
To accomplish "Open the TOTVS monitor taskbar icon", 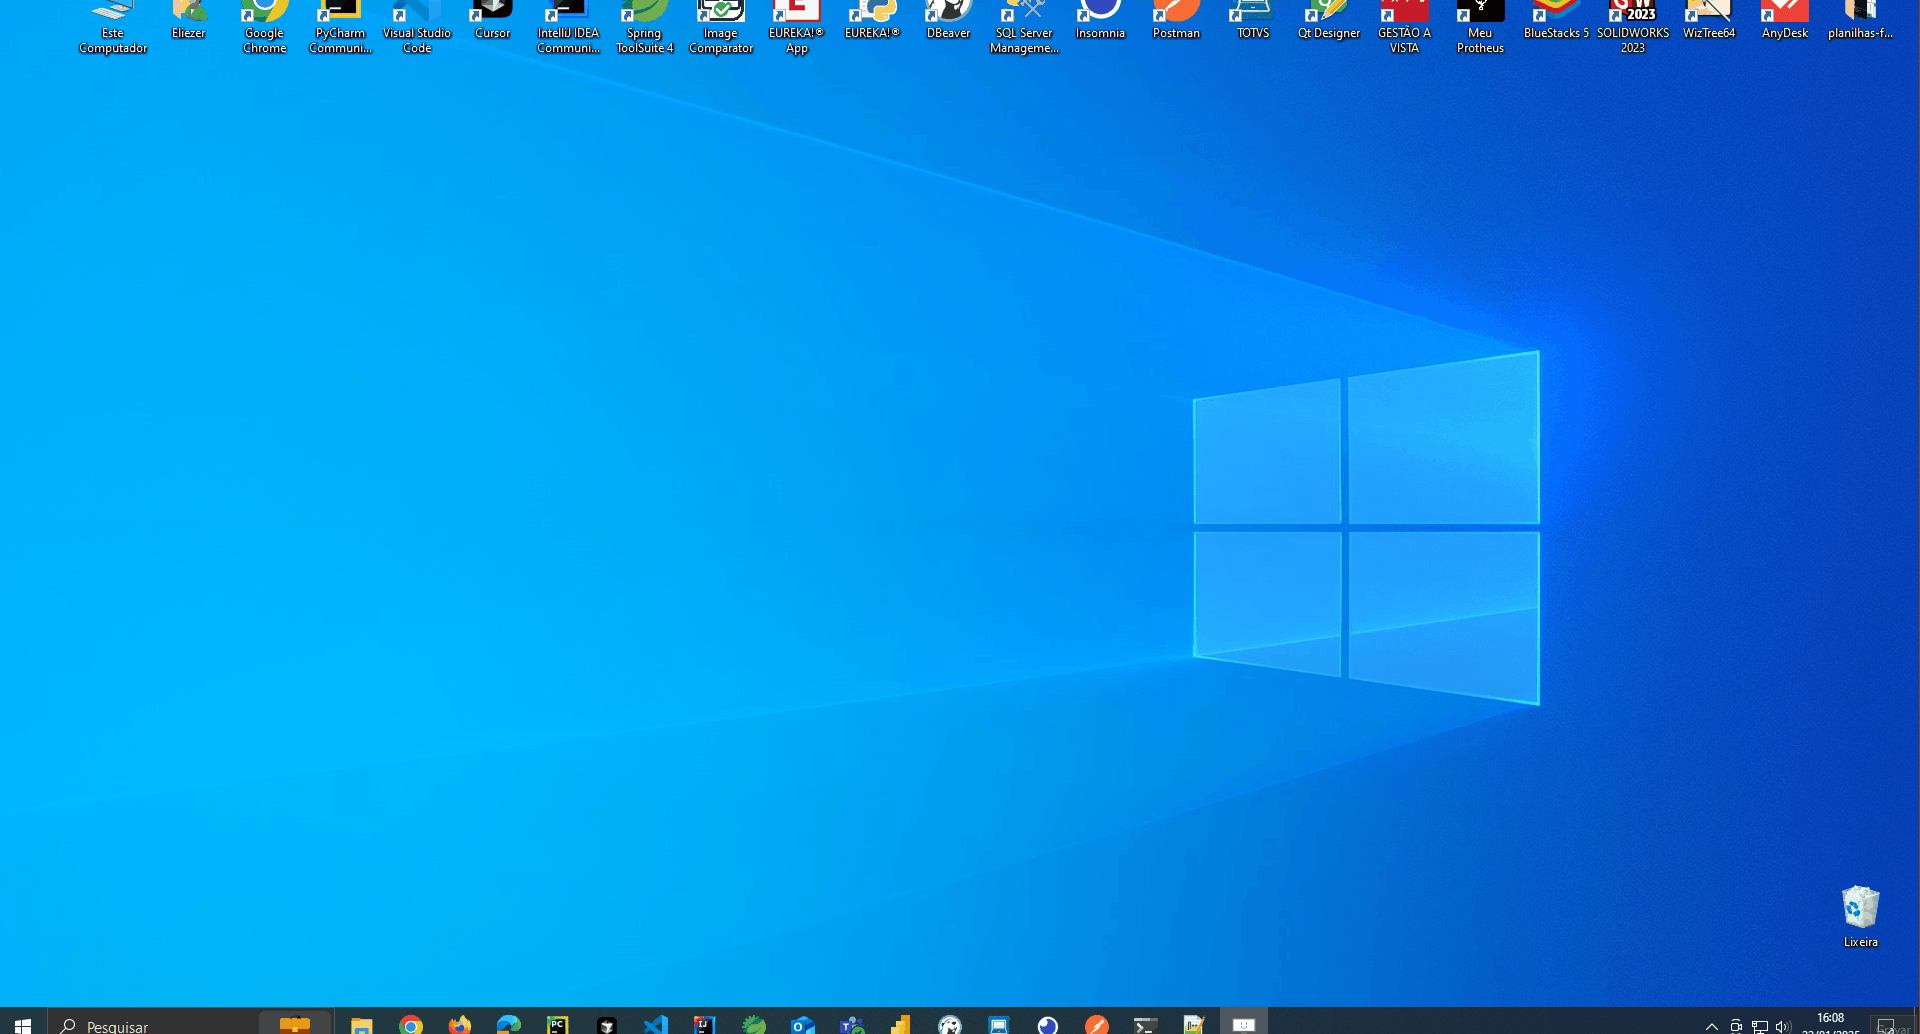I will pos(998,1024).
